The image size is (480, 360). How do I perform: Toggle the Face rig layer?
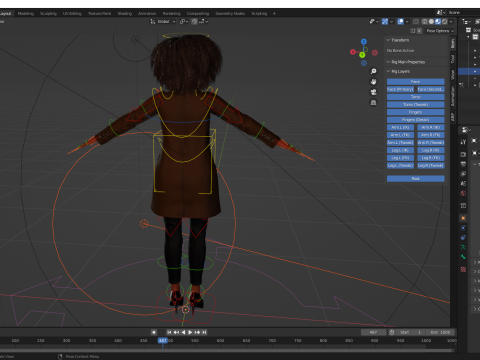(x=416, y=82)
